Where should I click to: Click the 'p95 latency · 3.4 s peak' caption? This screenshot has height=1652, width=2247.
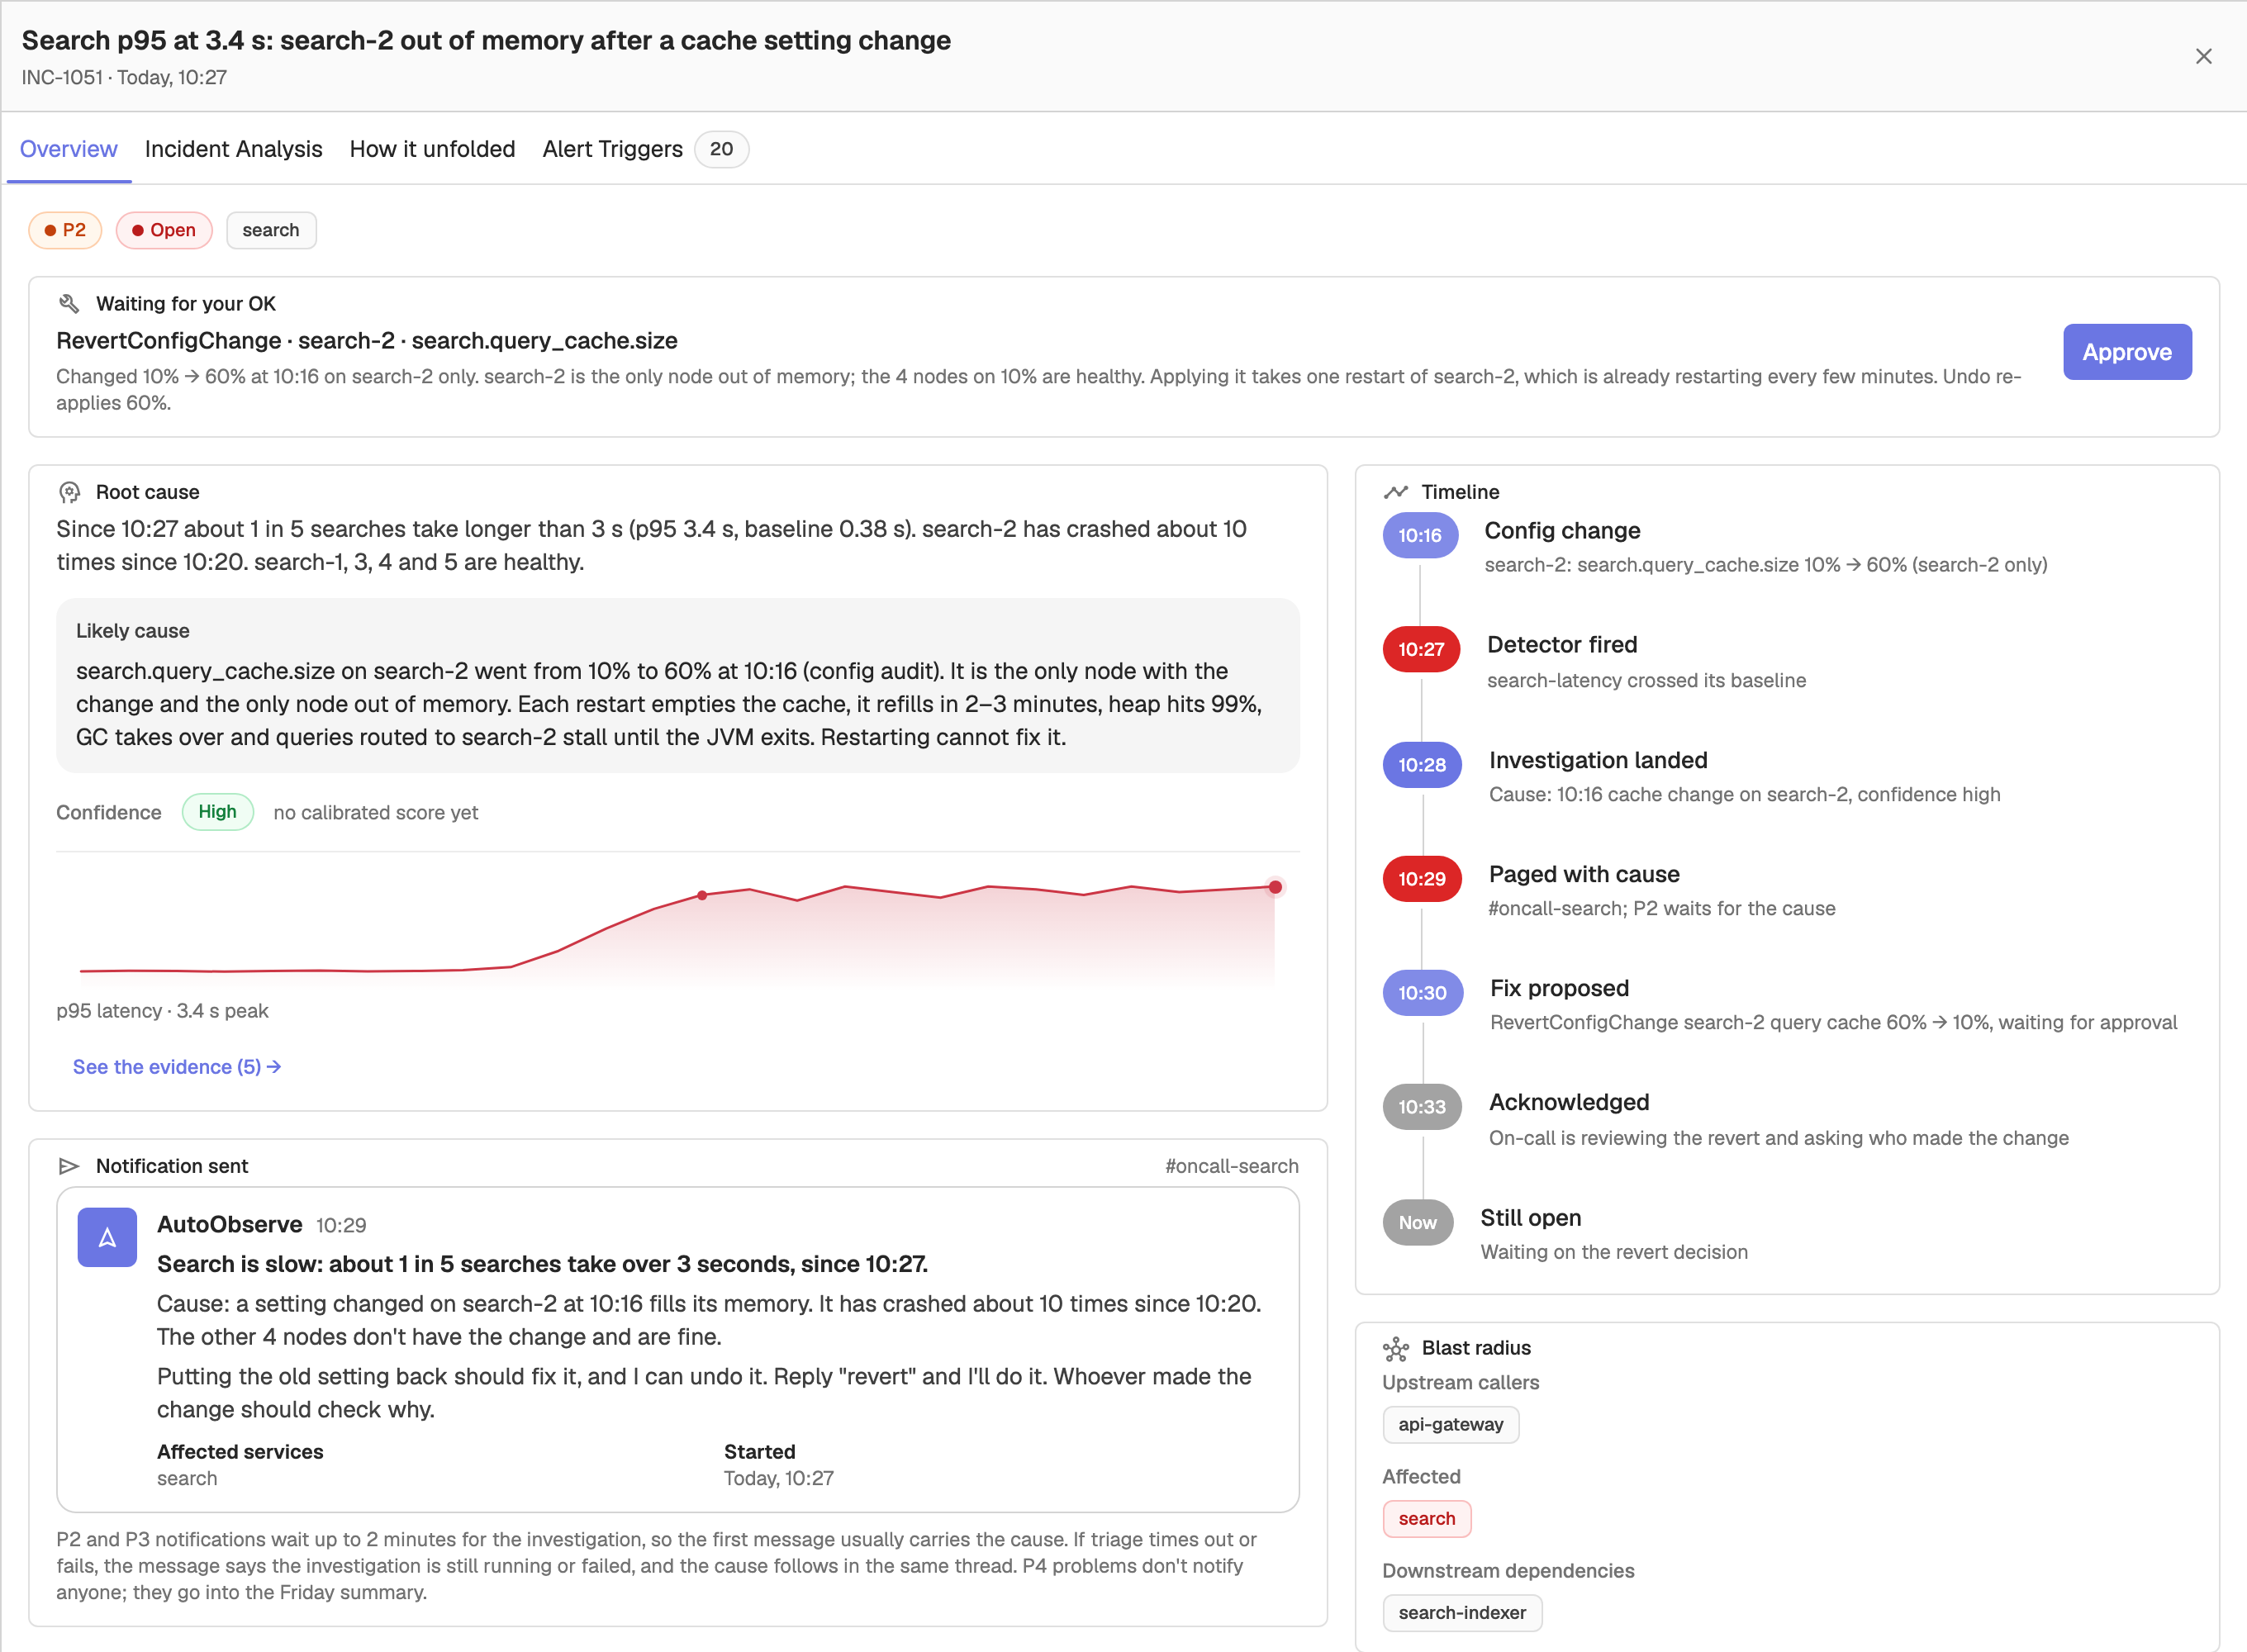(x=162, y=1011)
